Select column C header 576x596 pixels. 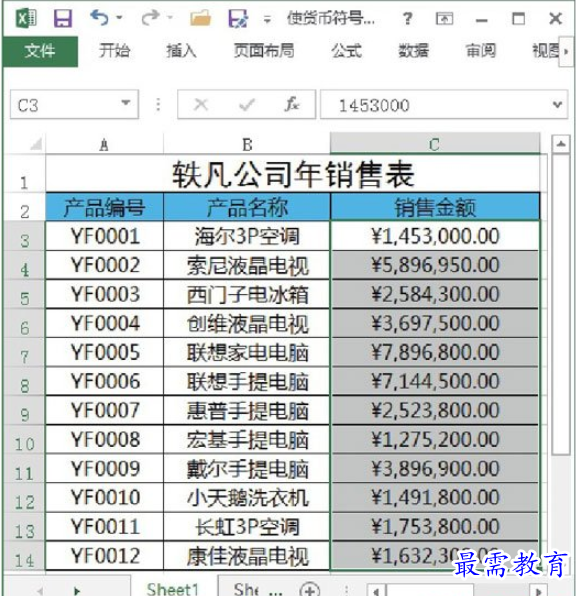coord(435,144)
